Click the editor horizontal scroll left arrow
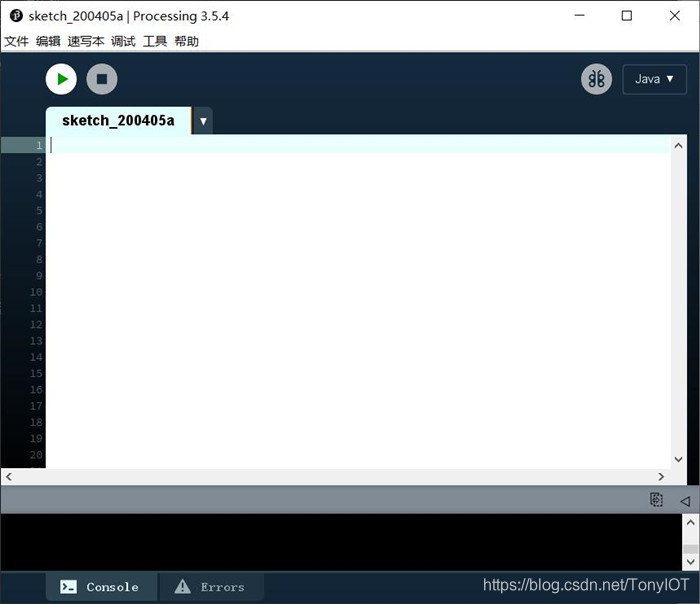This screenshot has height=604, width=700. (x=8, y=476)
